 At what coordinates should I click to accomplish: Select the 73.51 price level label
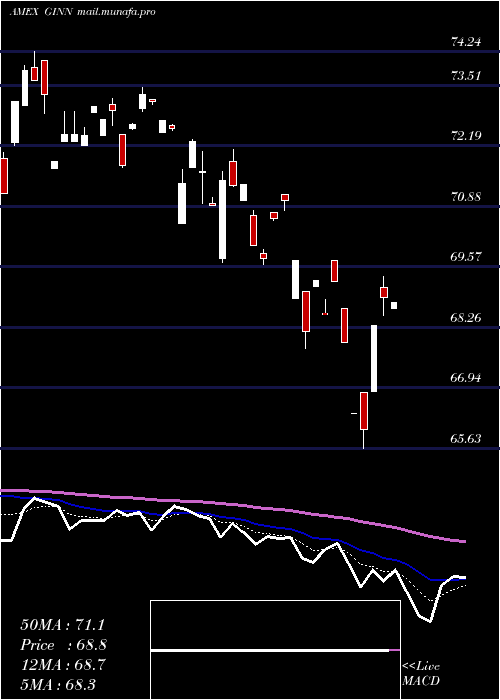click(x=466, y=76)
